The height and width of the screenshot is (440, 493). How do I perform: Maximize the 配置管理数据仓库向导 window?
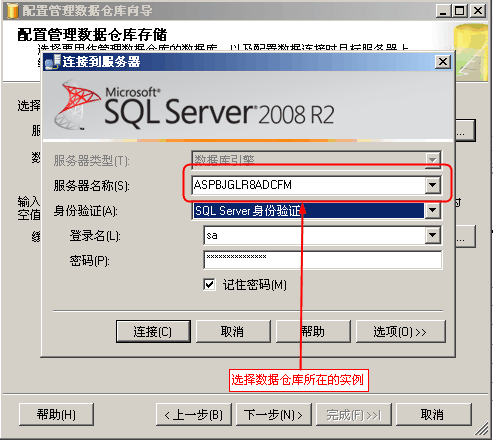point(459,11)
